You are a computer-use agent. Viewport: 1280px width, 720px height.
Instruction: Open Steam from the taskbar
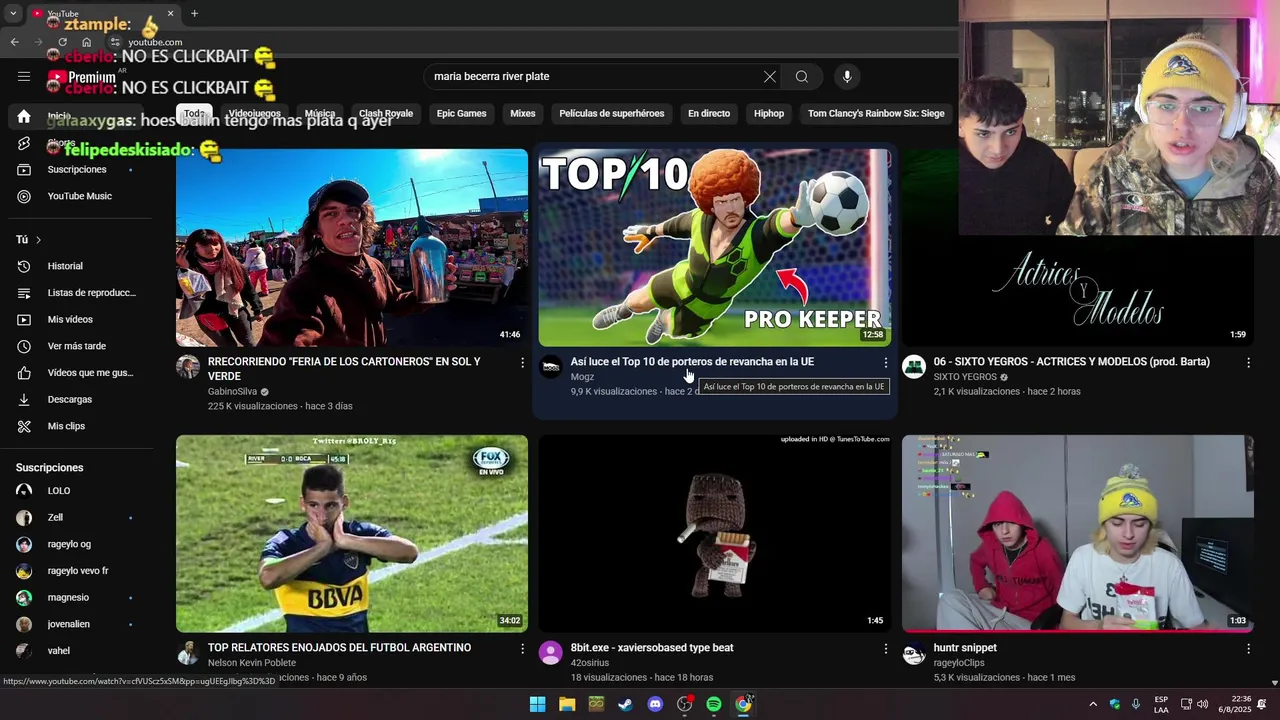click(626, 704)
